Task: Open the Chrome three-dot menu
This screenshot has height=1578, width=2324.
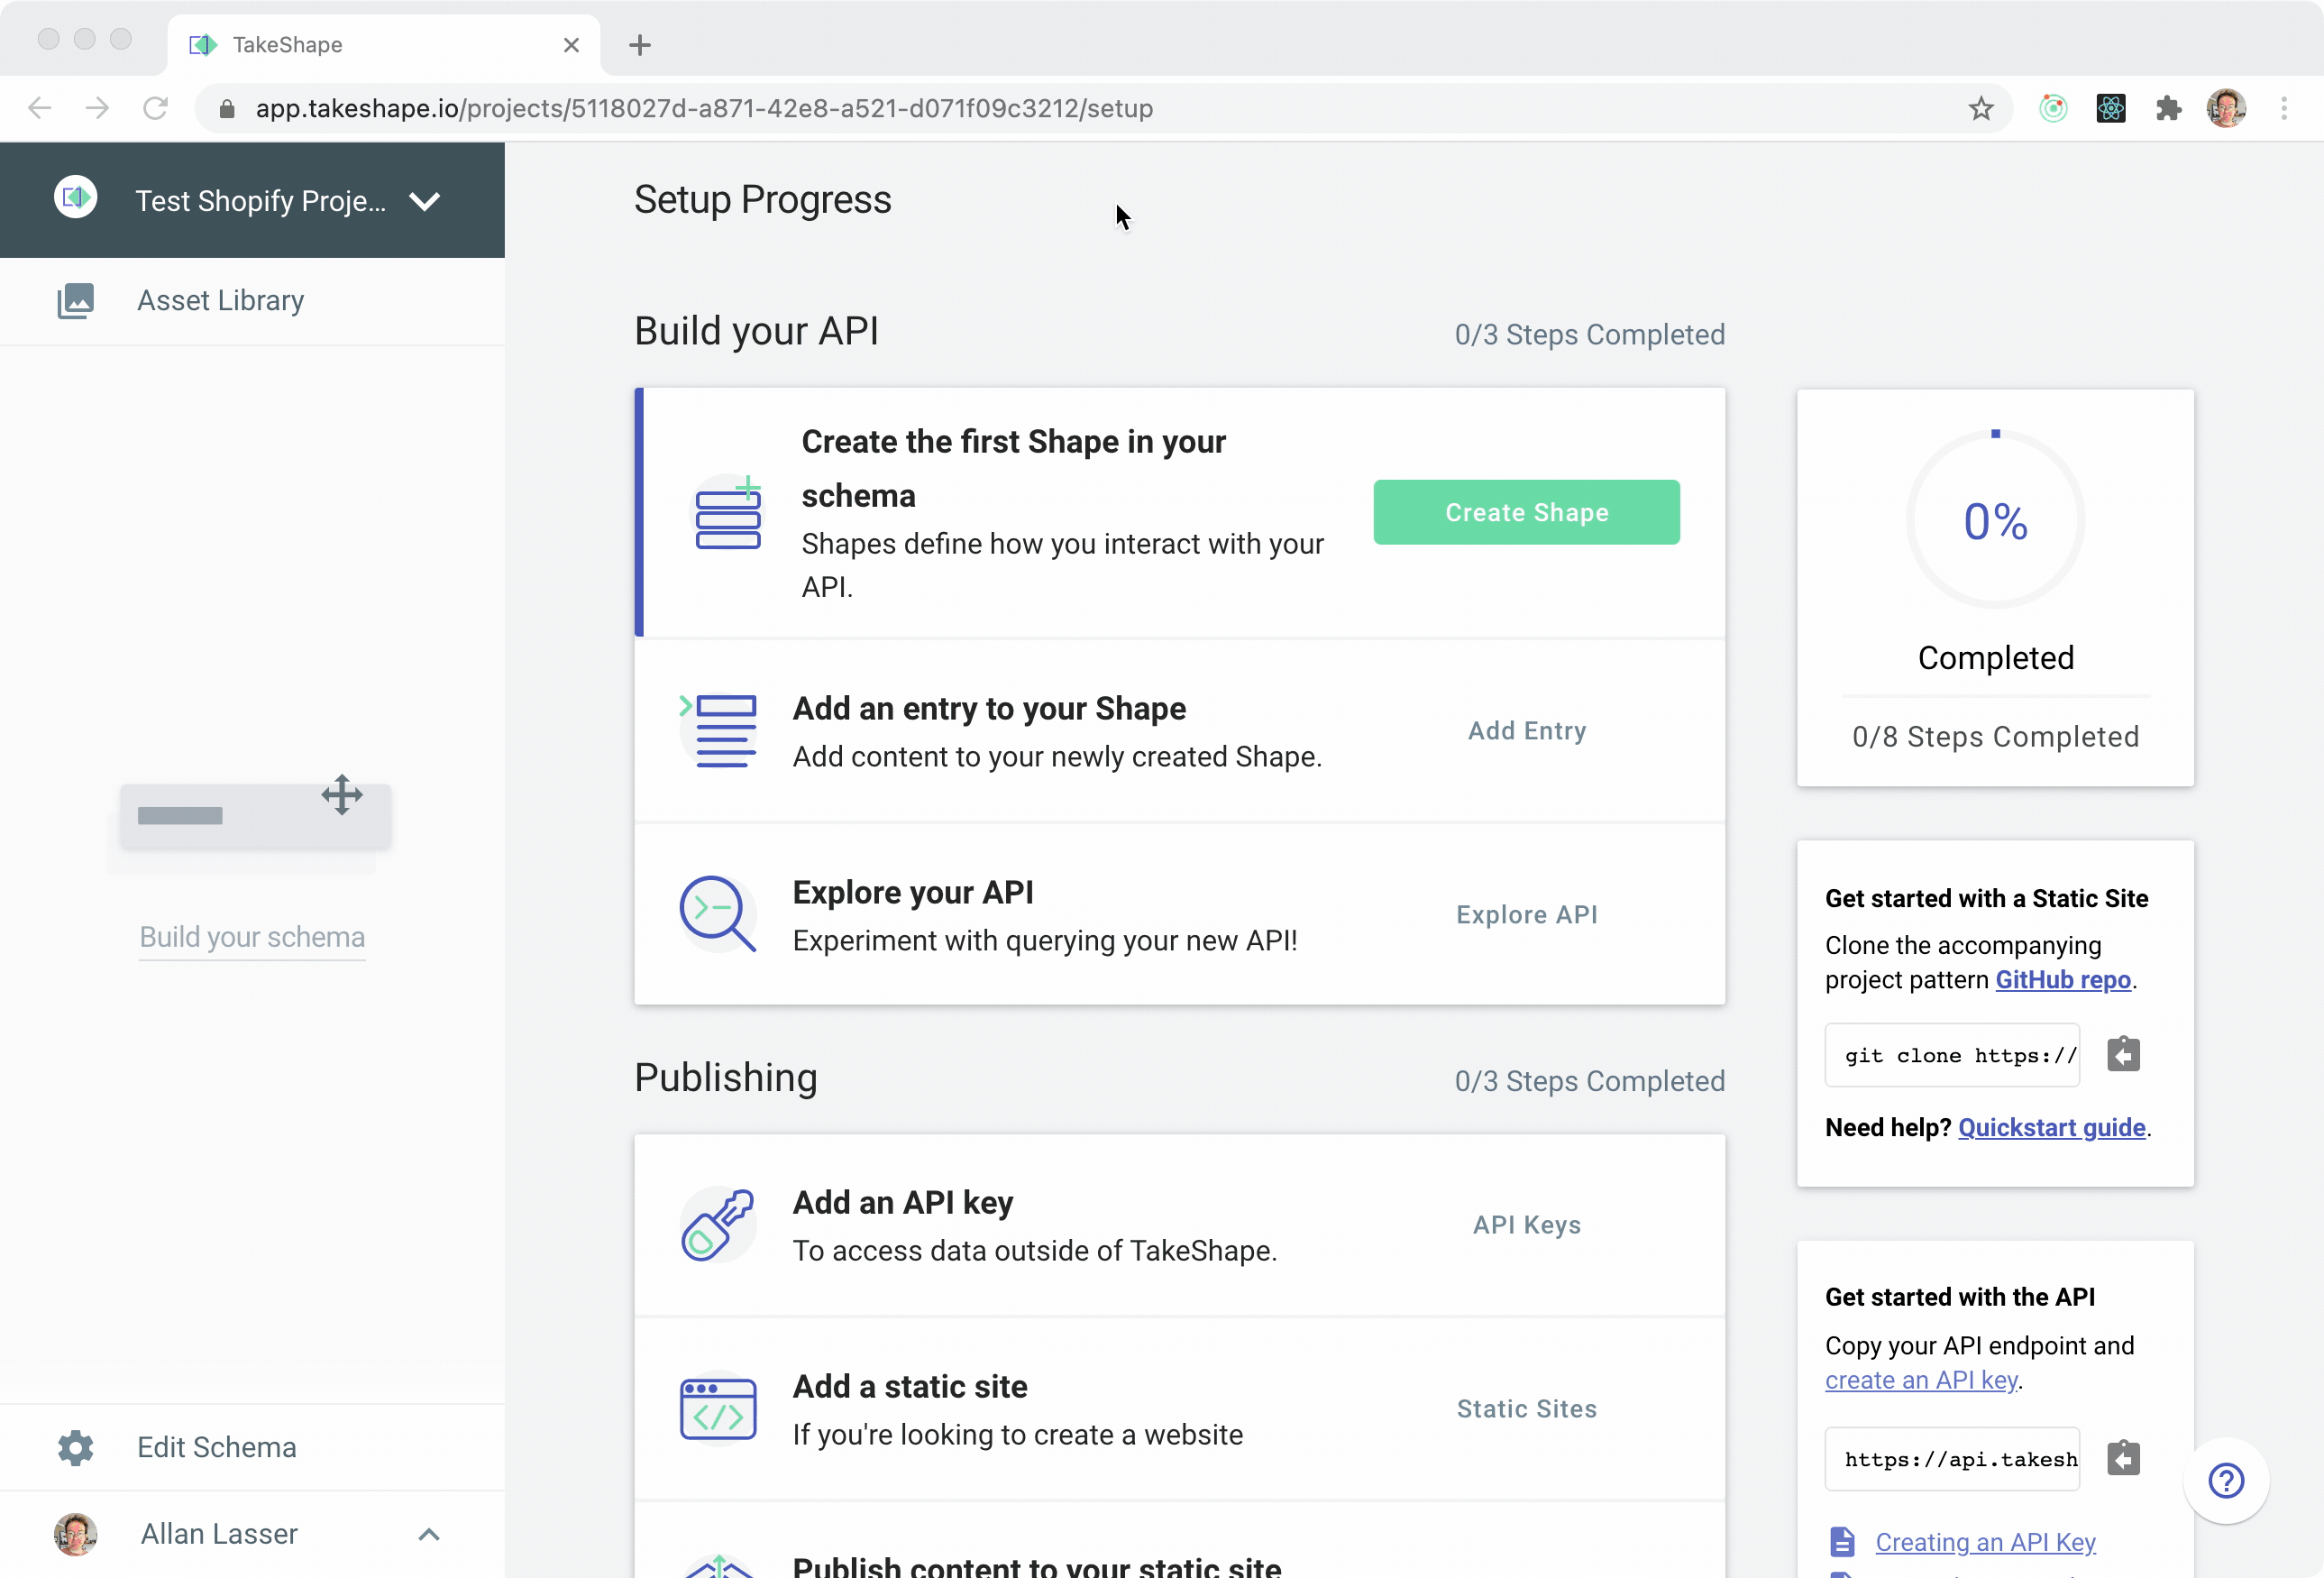Action: coord(2284,108)
